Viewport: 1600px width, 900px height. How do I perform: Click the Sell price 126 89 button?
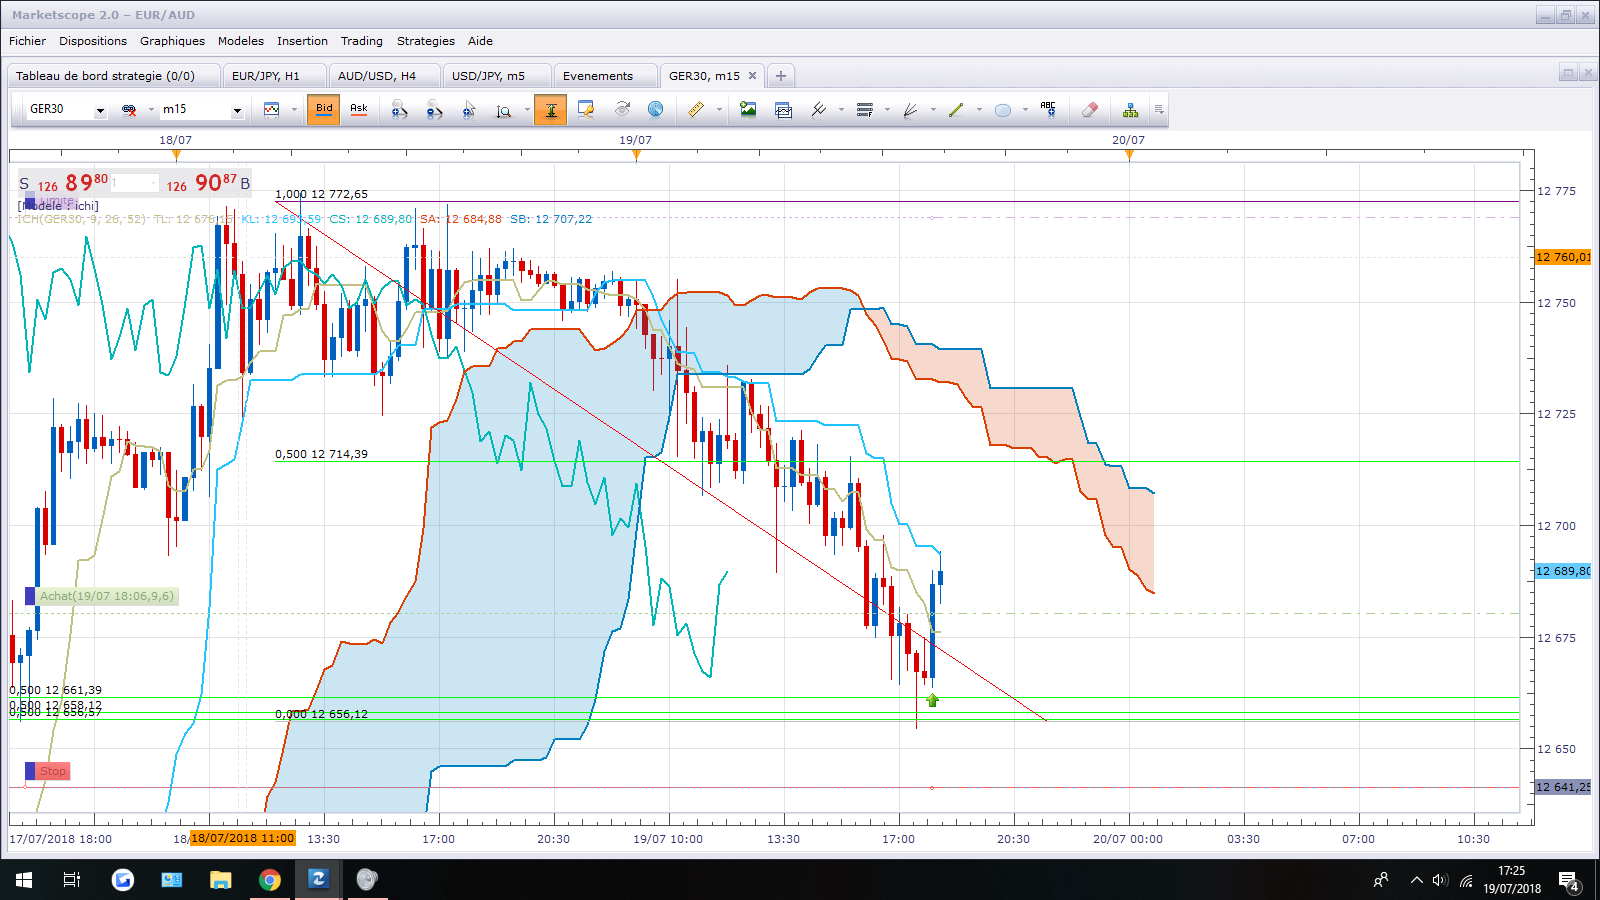coord(65,183)
